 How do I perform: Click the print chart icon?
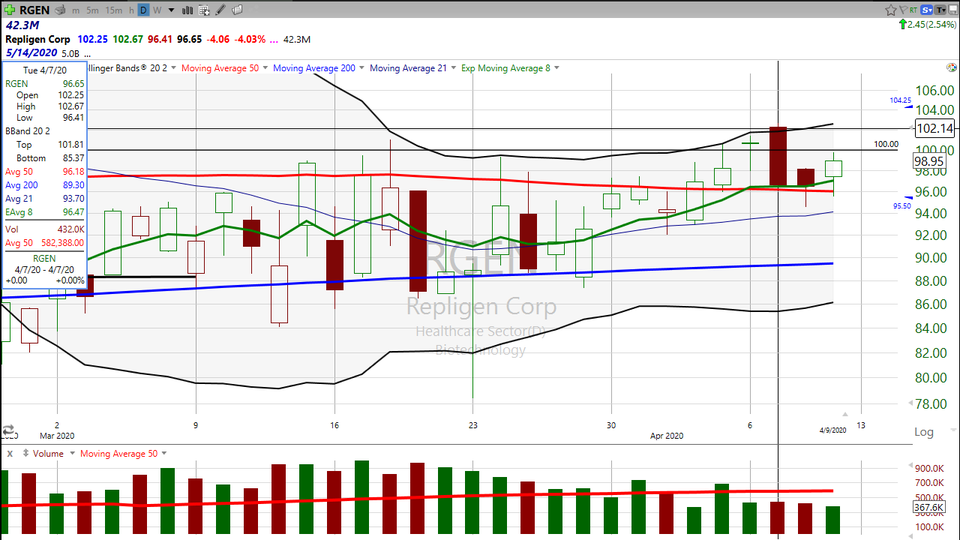pyautogui.click(x=60, y=10)
